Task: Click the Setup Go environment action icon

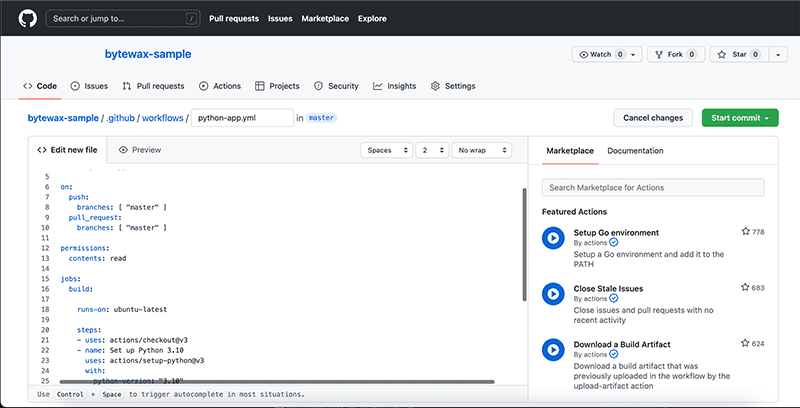Action: pyautogui.click(x=551, y=237)
